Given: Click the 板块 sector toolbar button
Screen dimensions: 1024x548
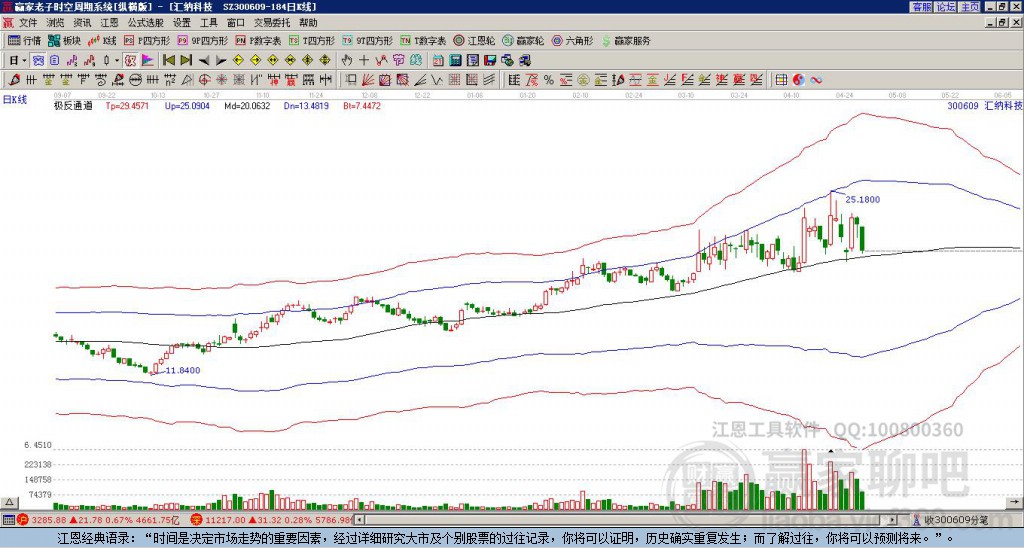Looking at the screenshot, I should click(65, 40).
